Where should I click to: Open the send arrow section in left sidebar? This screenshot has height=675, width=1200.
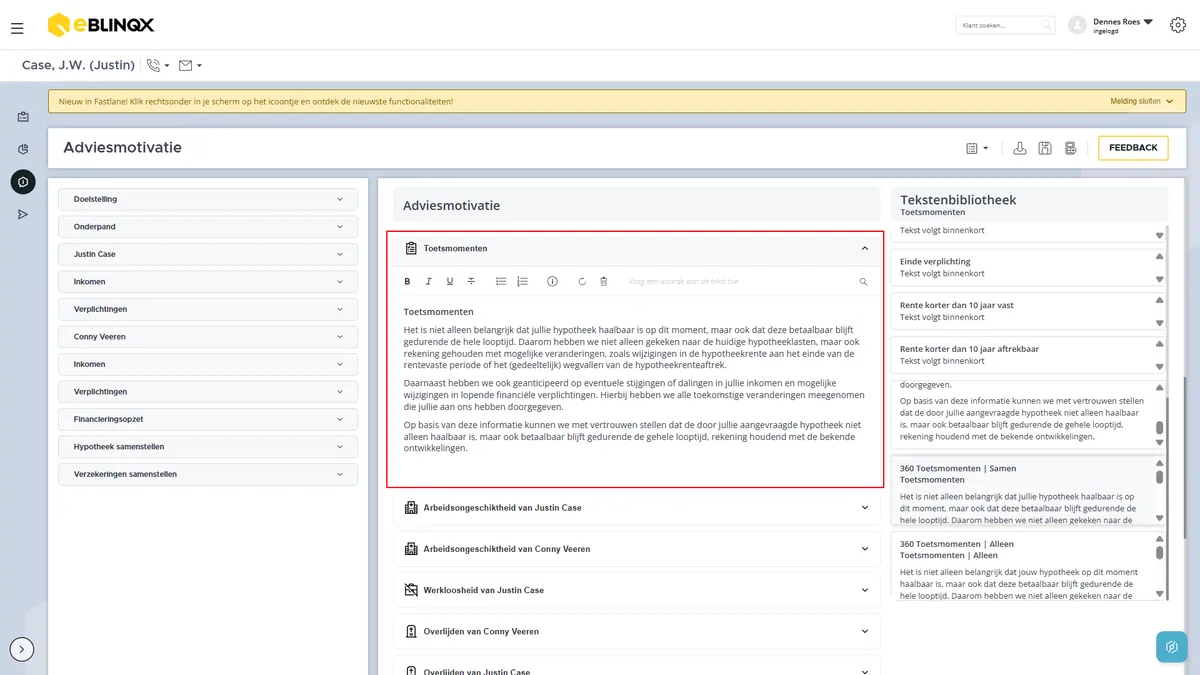click(23, 215)
